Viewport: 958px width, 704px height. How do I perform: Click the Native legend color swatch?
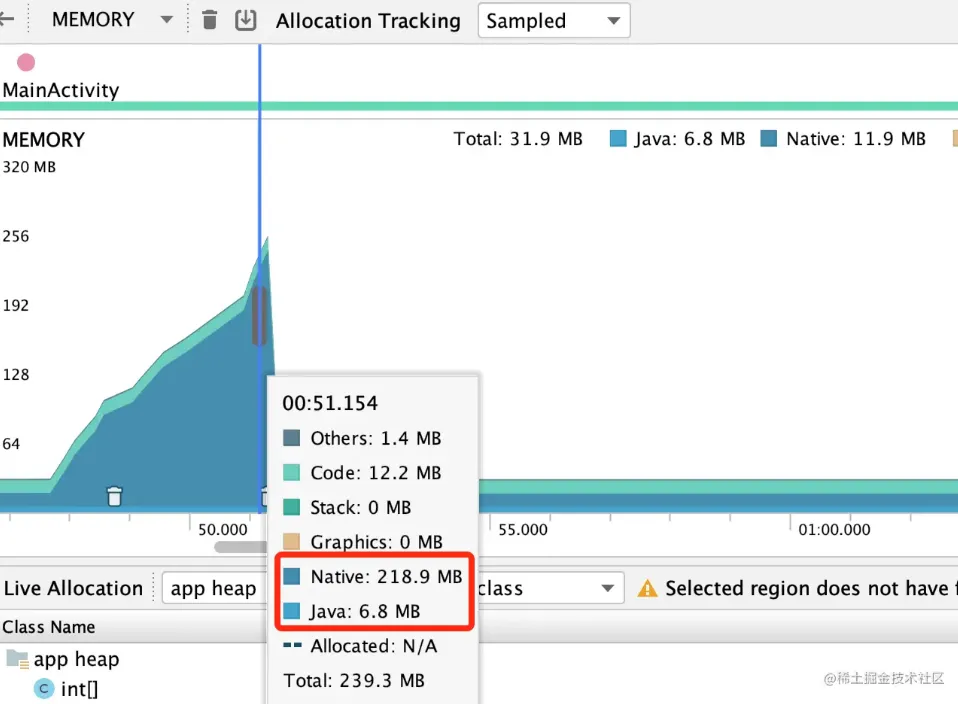tap(769, 139)
